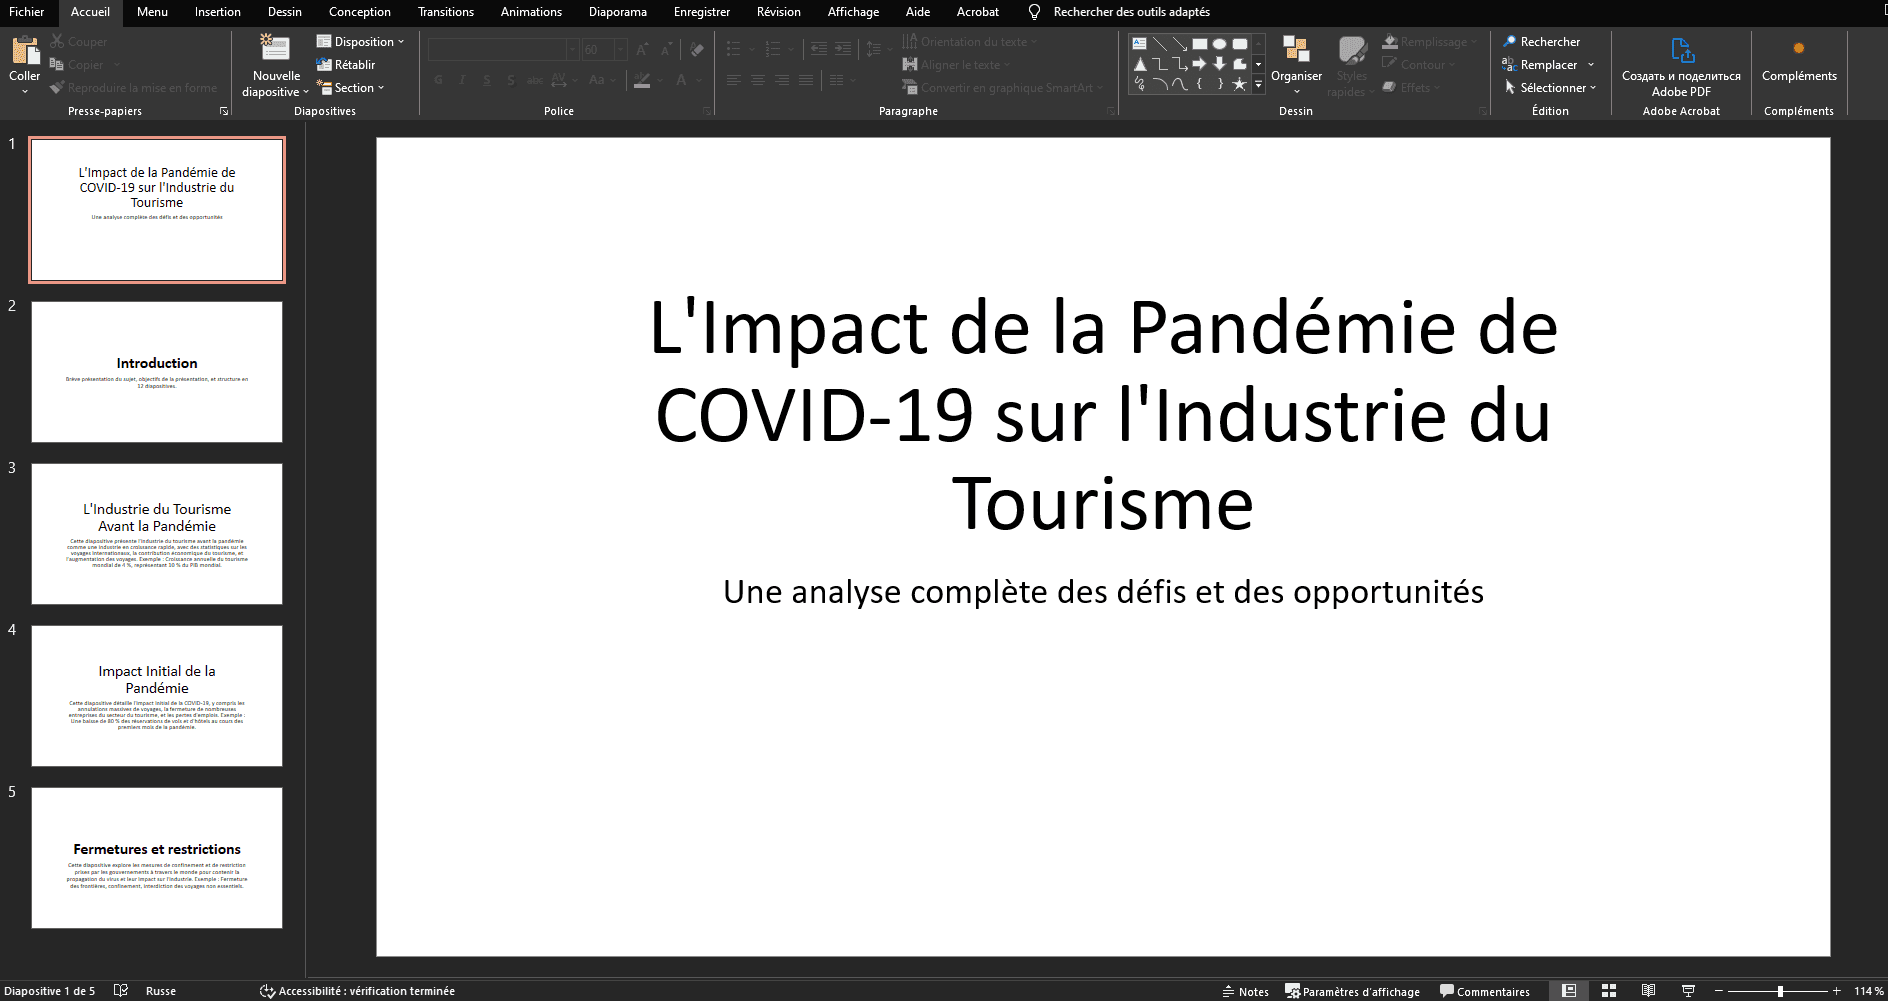Viewport: 1888px width, 1001px height.
Task: Select the rectangle shape in the Dessin gallery
Action: (x=1199, y=42)
